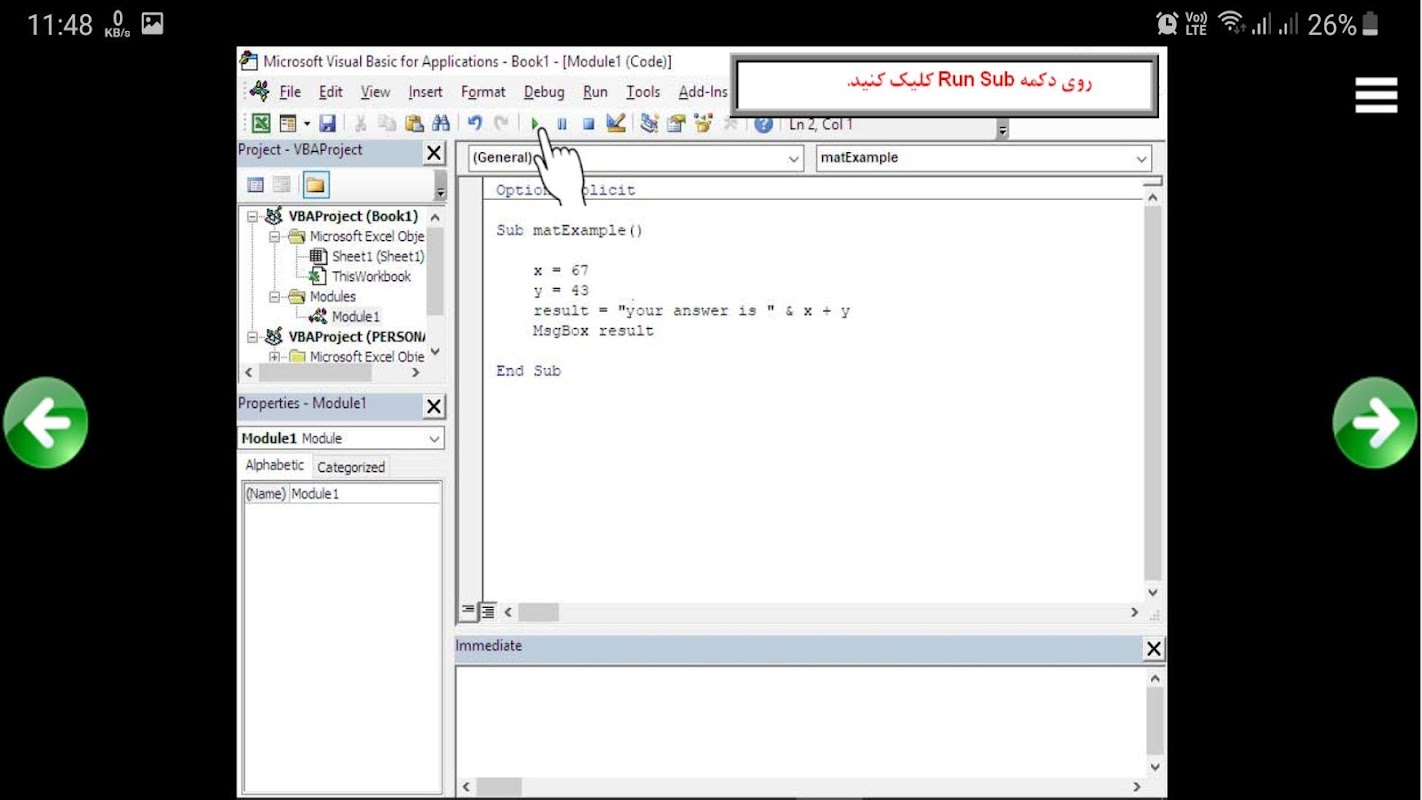
Task: Click the "End Sub" code line
Action: click(x=528, y=371)
